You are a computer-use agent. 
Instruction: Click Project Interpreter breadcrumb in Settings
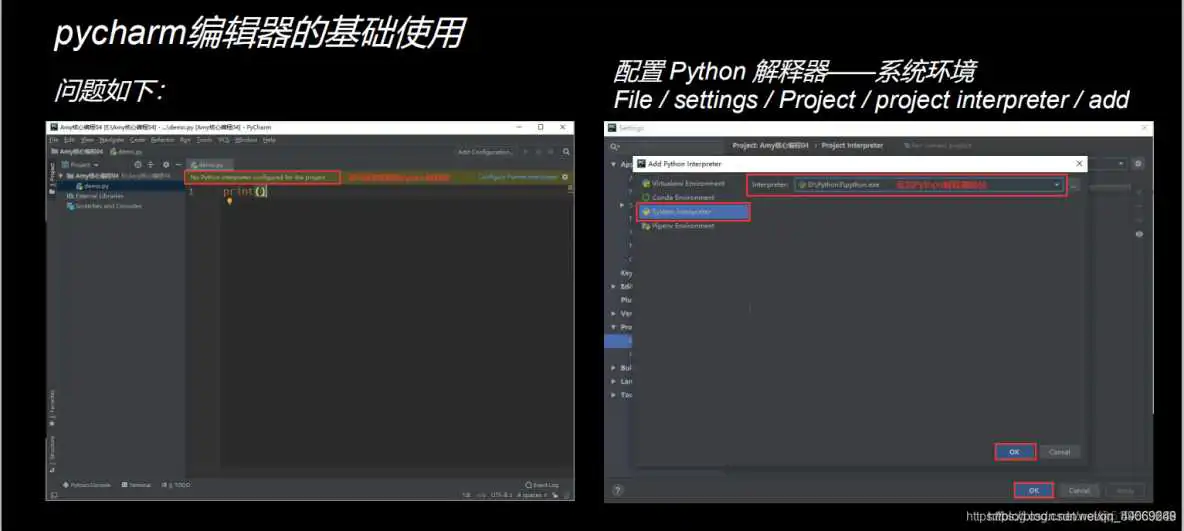[852, 146]
